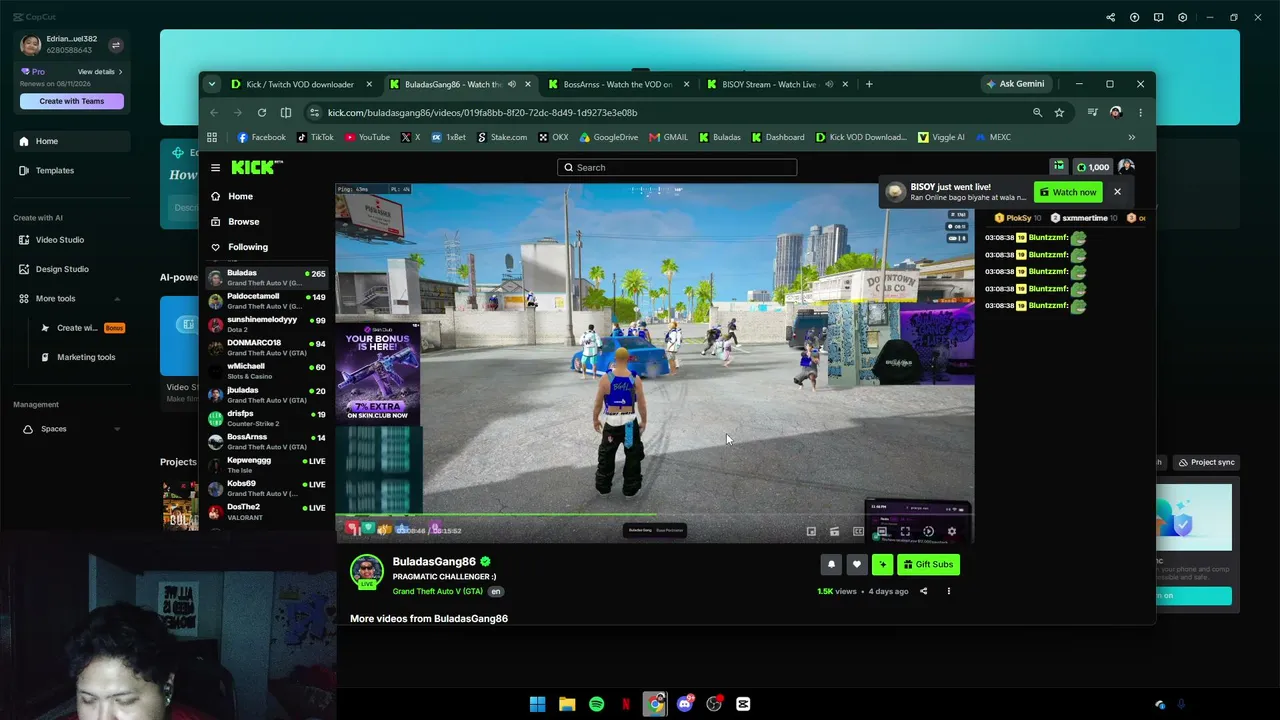This screenshot has width=1280, height=720.
Task: Click Search field on Kick
Action: point(677,167)
